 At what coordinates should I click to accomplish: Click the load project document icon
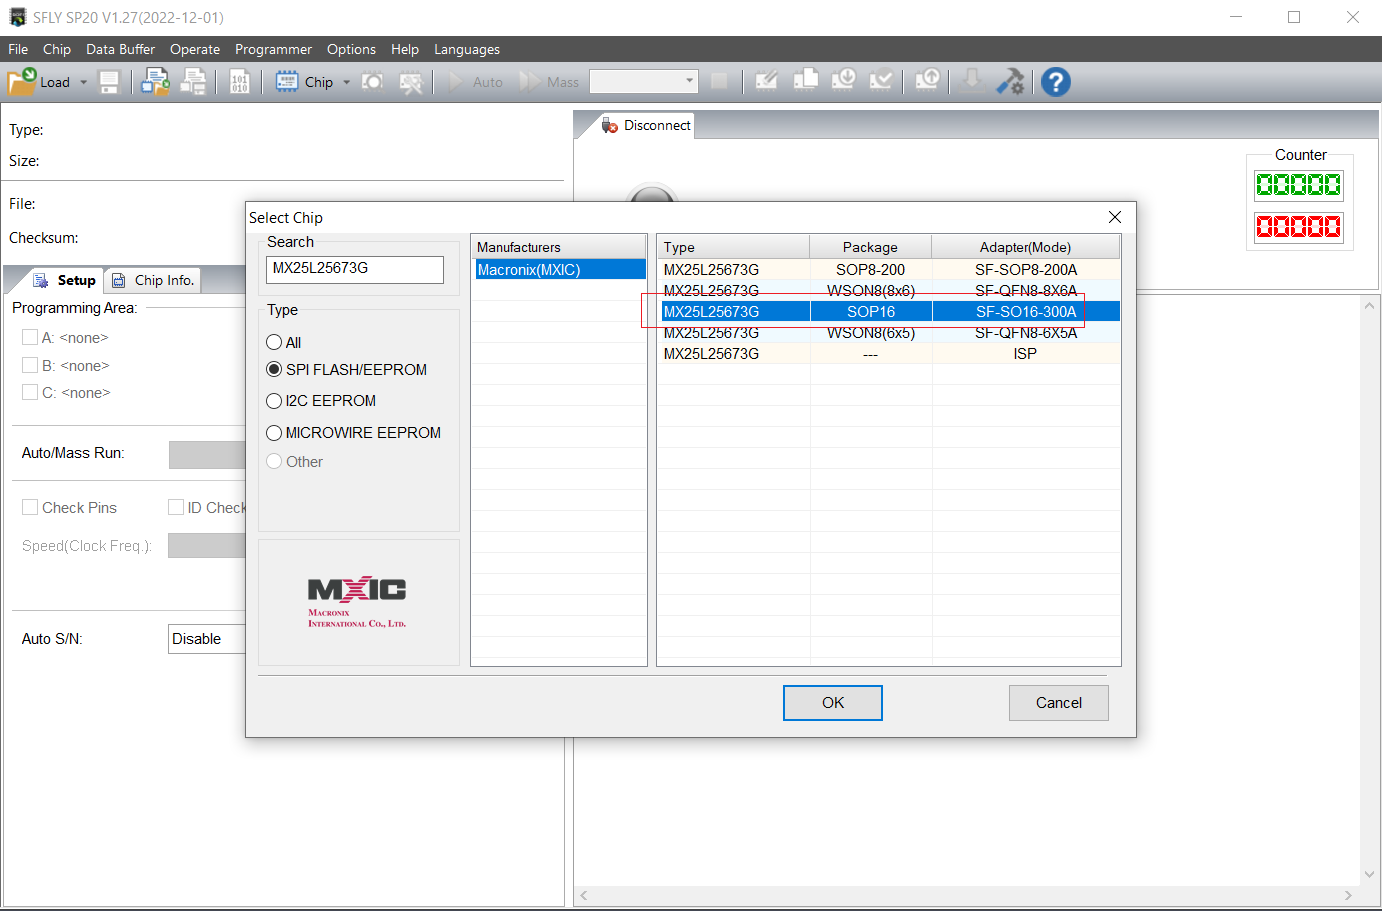[155, 82]
